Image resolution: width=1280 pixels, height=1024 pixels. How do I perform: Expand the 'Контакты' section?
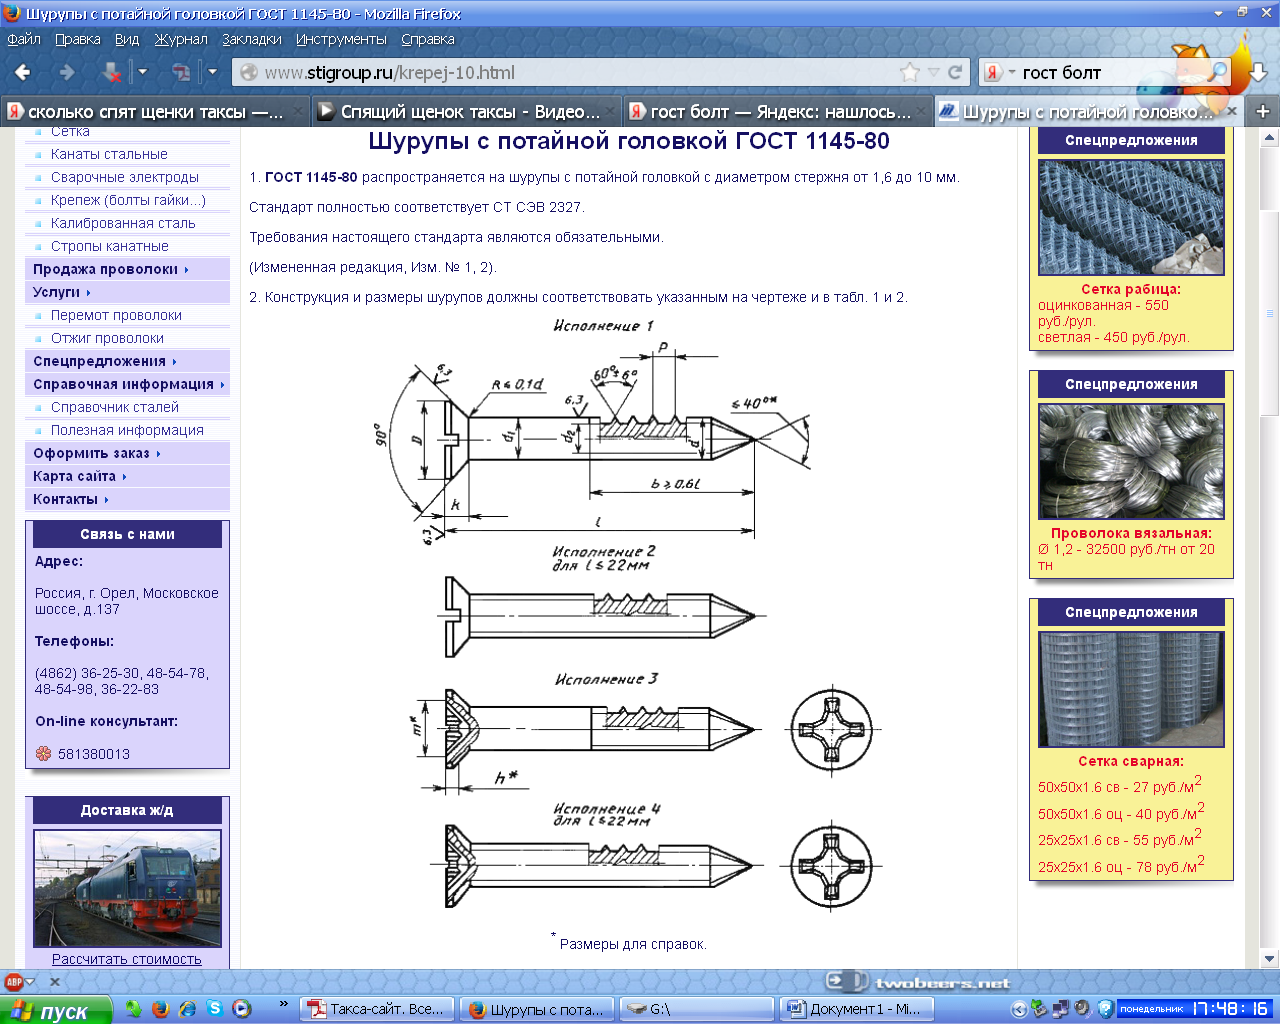coord(127,499)
